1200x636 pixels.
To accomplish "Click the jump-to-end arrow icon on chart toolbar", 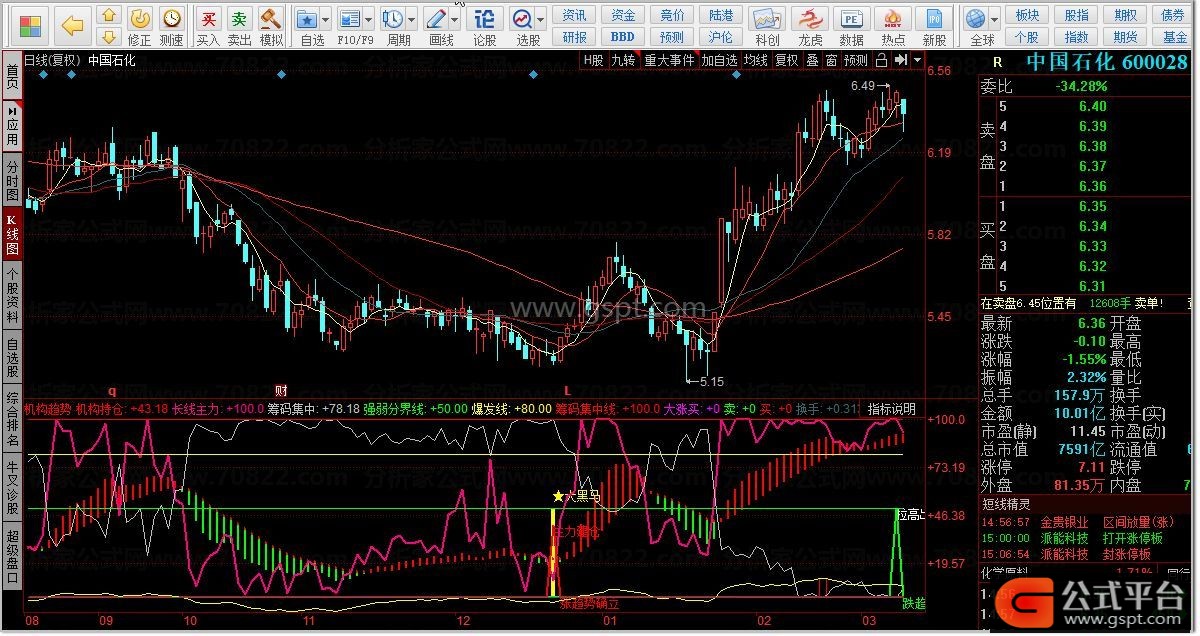I will (902, 60).
